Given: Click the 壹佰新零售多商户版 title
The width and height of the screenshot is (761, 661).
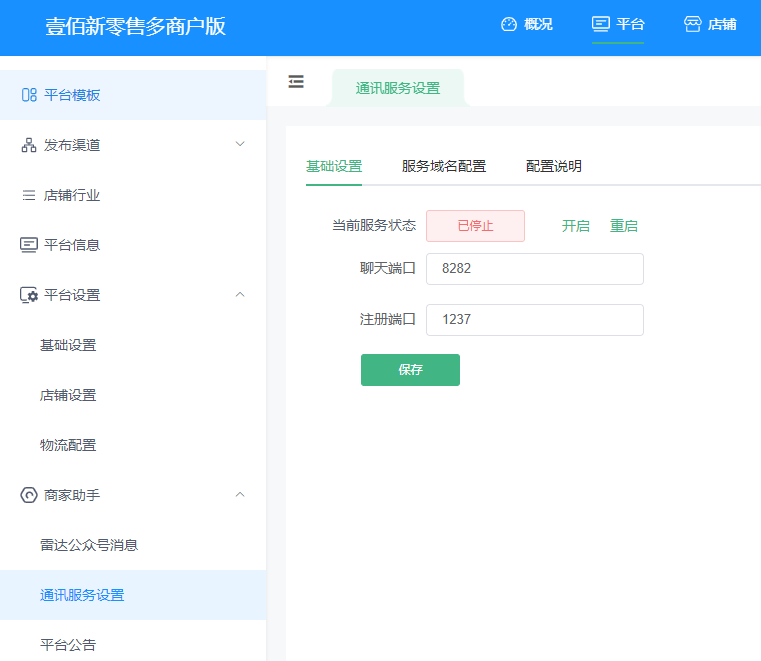Looking at the screenshot, I should pyautogui.click(x=135, y=26).
